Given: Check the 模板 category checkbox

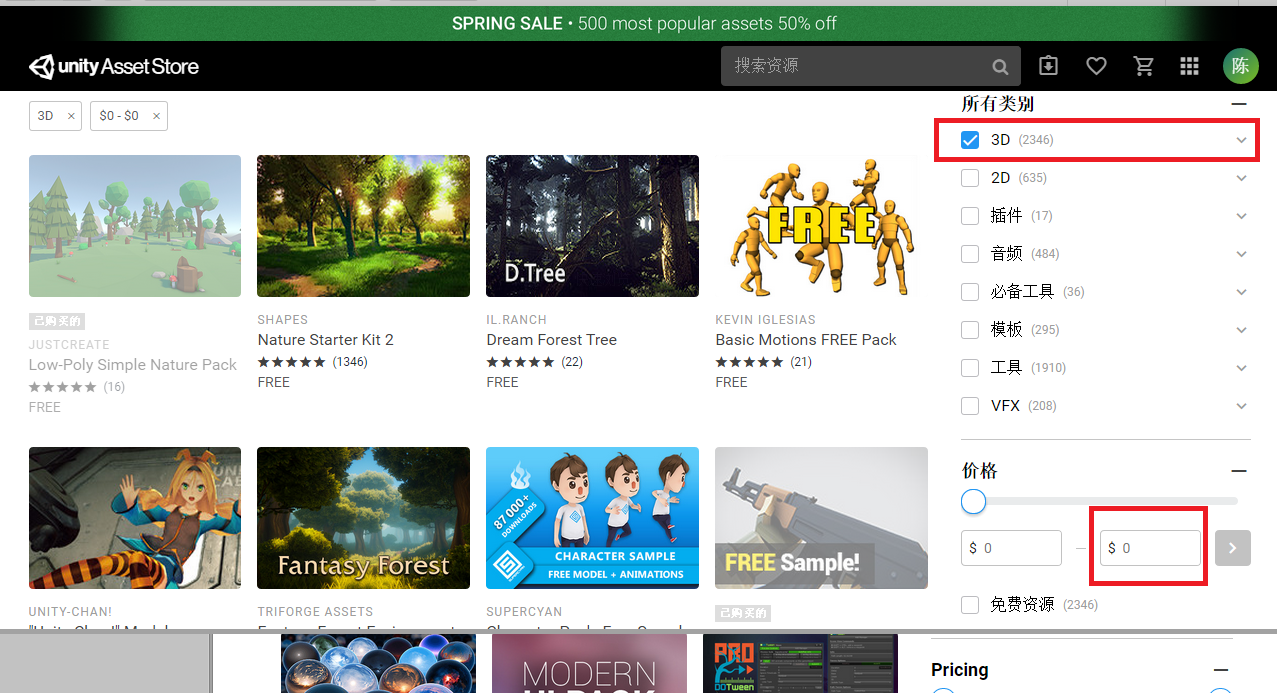Looking at the screenshot, I should pos(970,330).
